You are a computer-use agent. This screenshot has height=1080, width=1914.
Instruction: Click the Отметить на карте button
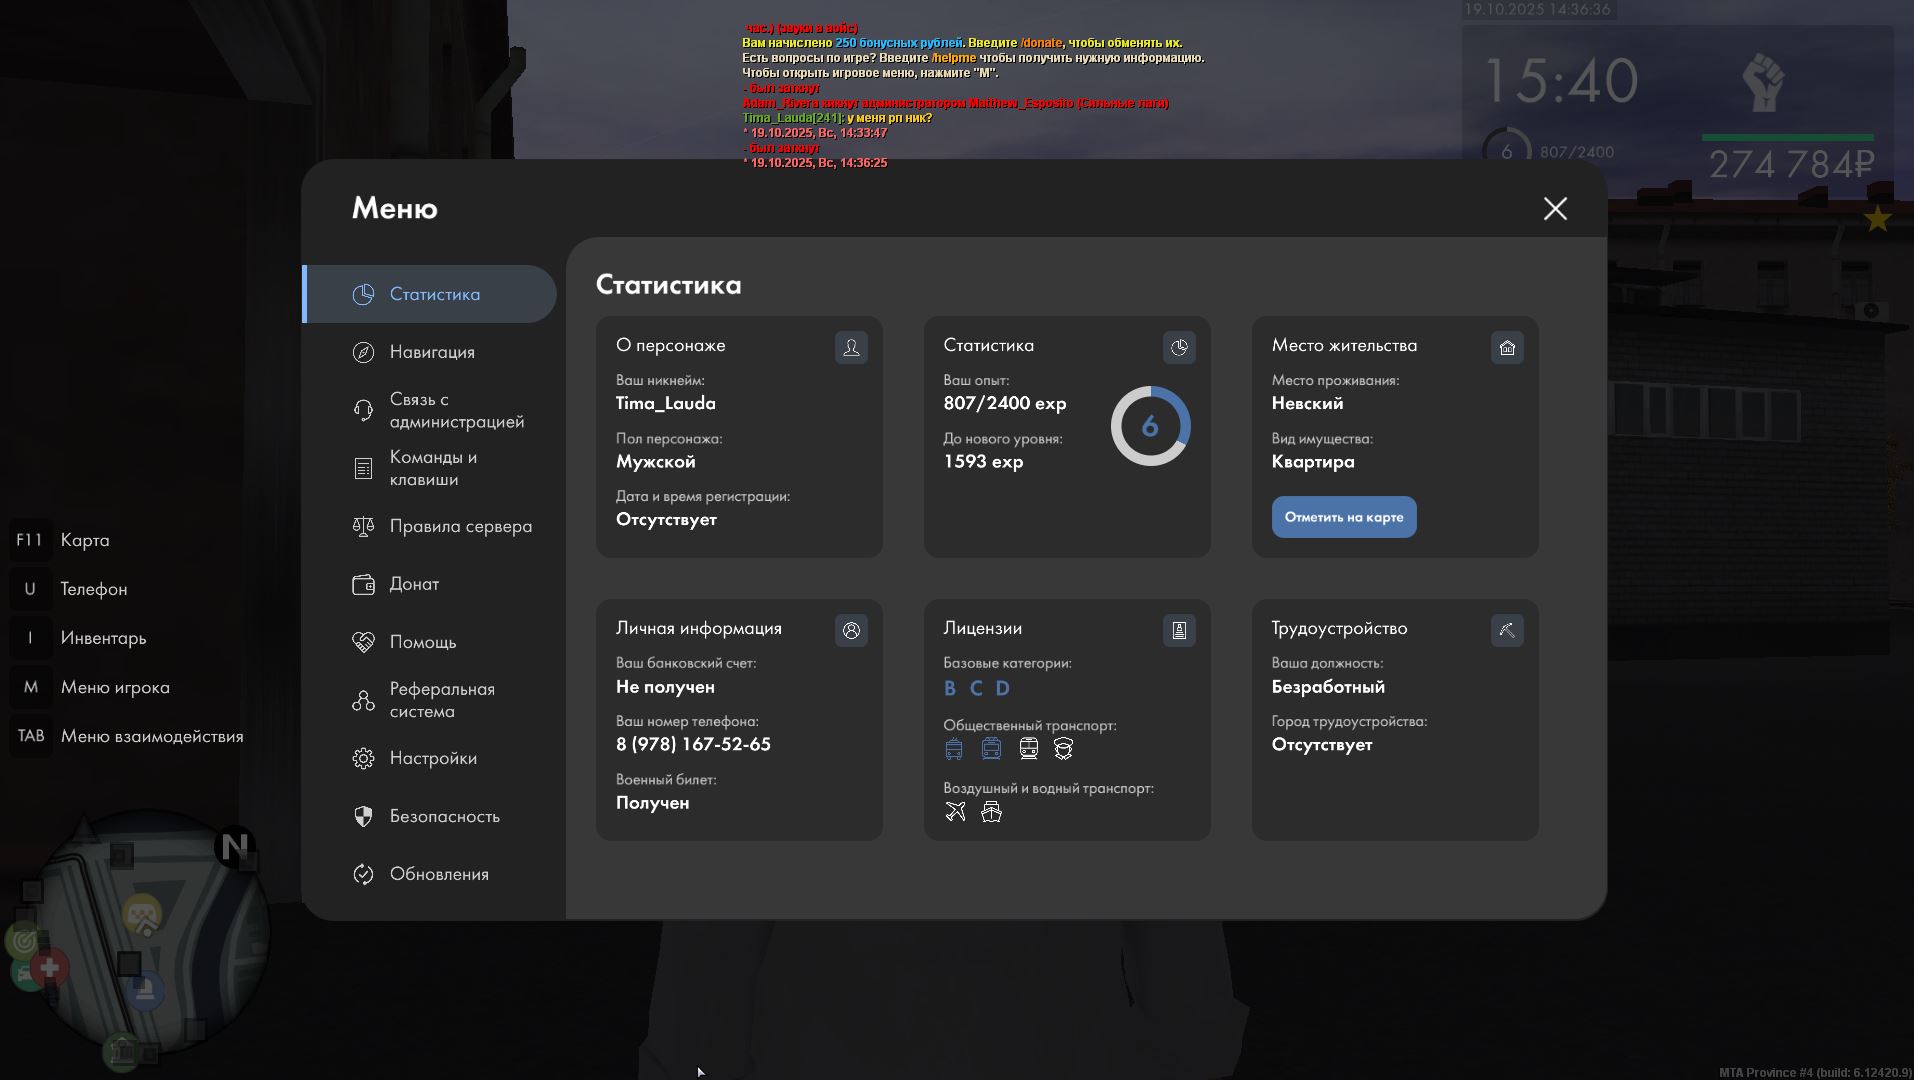[x=1344, y=517]
